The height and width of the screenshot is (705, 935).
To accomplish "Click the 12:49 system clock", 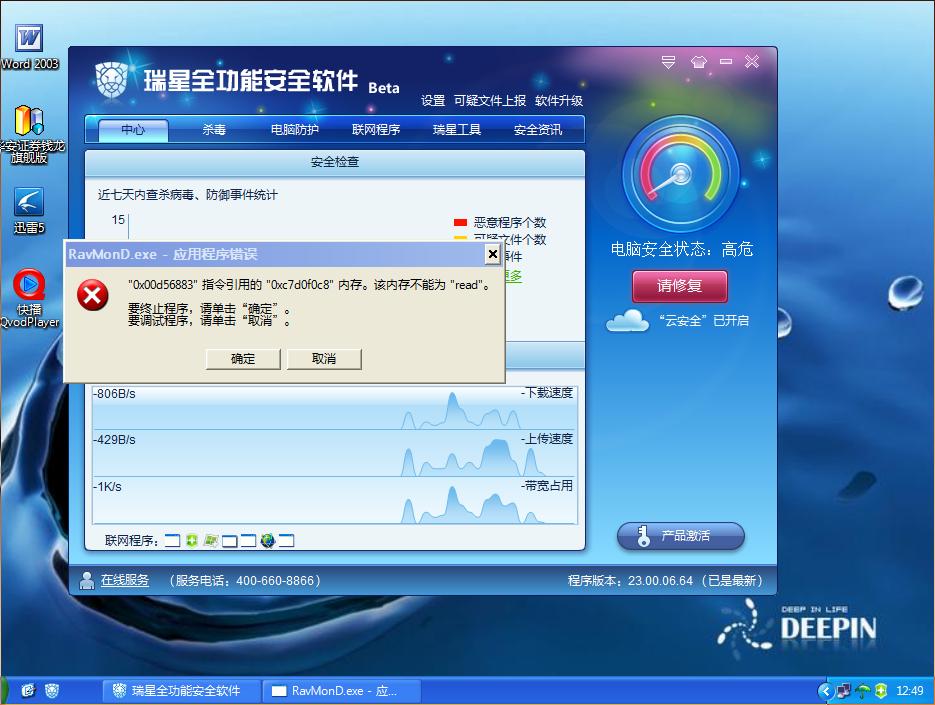I will 910,691.
